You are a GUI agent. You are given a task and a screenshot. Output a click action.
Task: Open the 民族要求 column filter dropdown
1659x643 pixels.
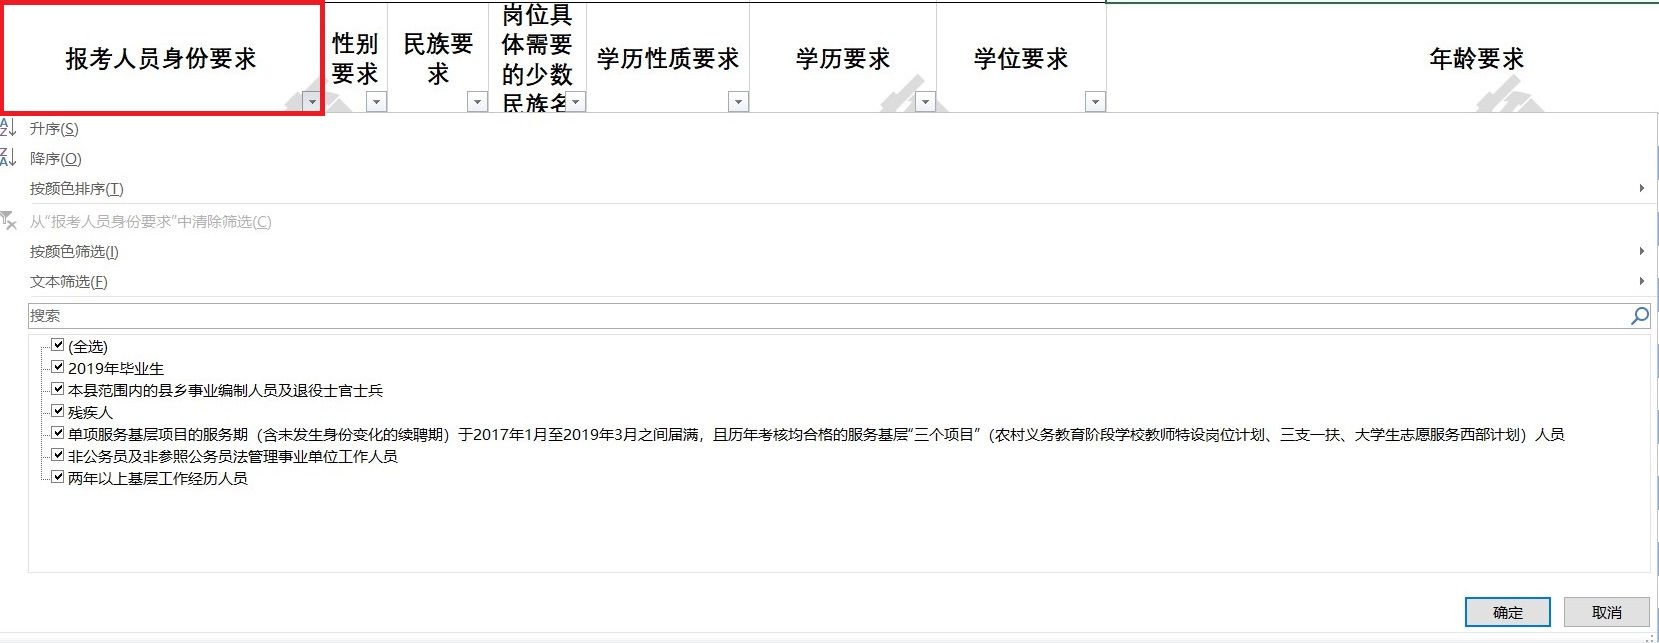[x=477, y=102]
